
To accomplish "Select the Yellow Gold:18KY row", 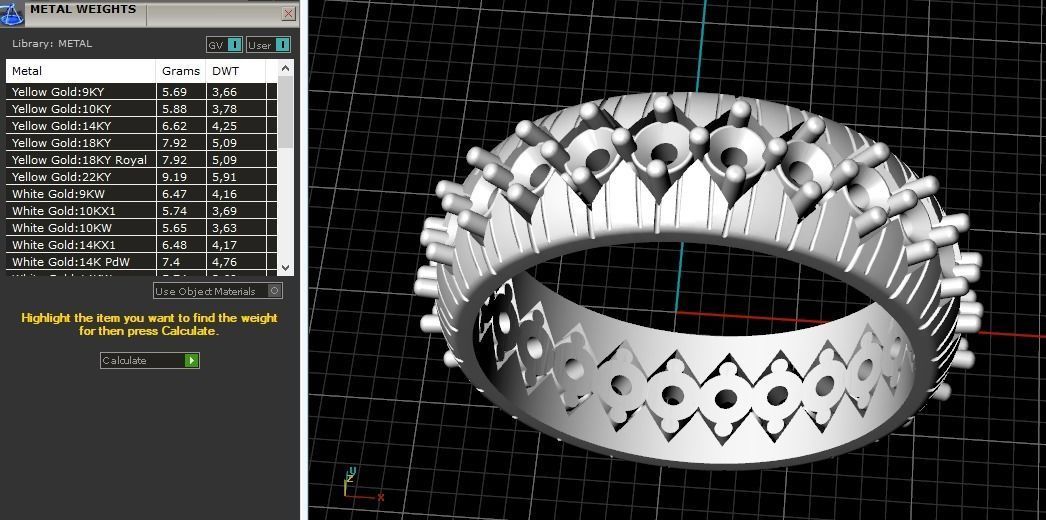I will (x=141, y=143).
